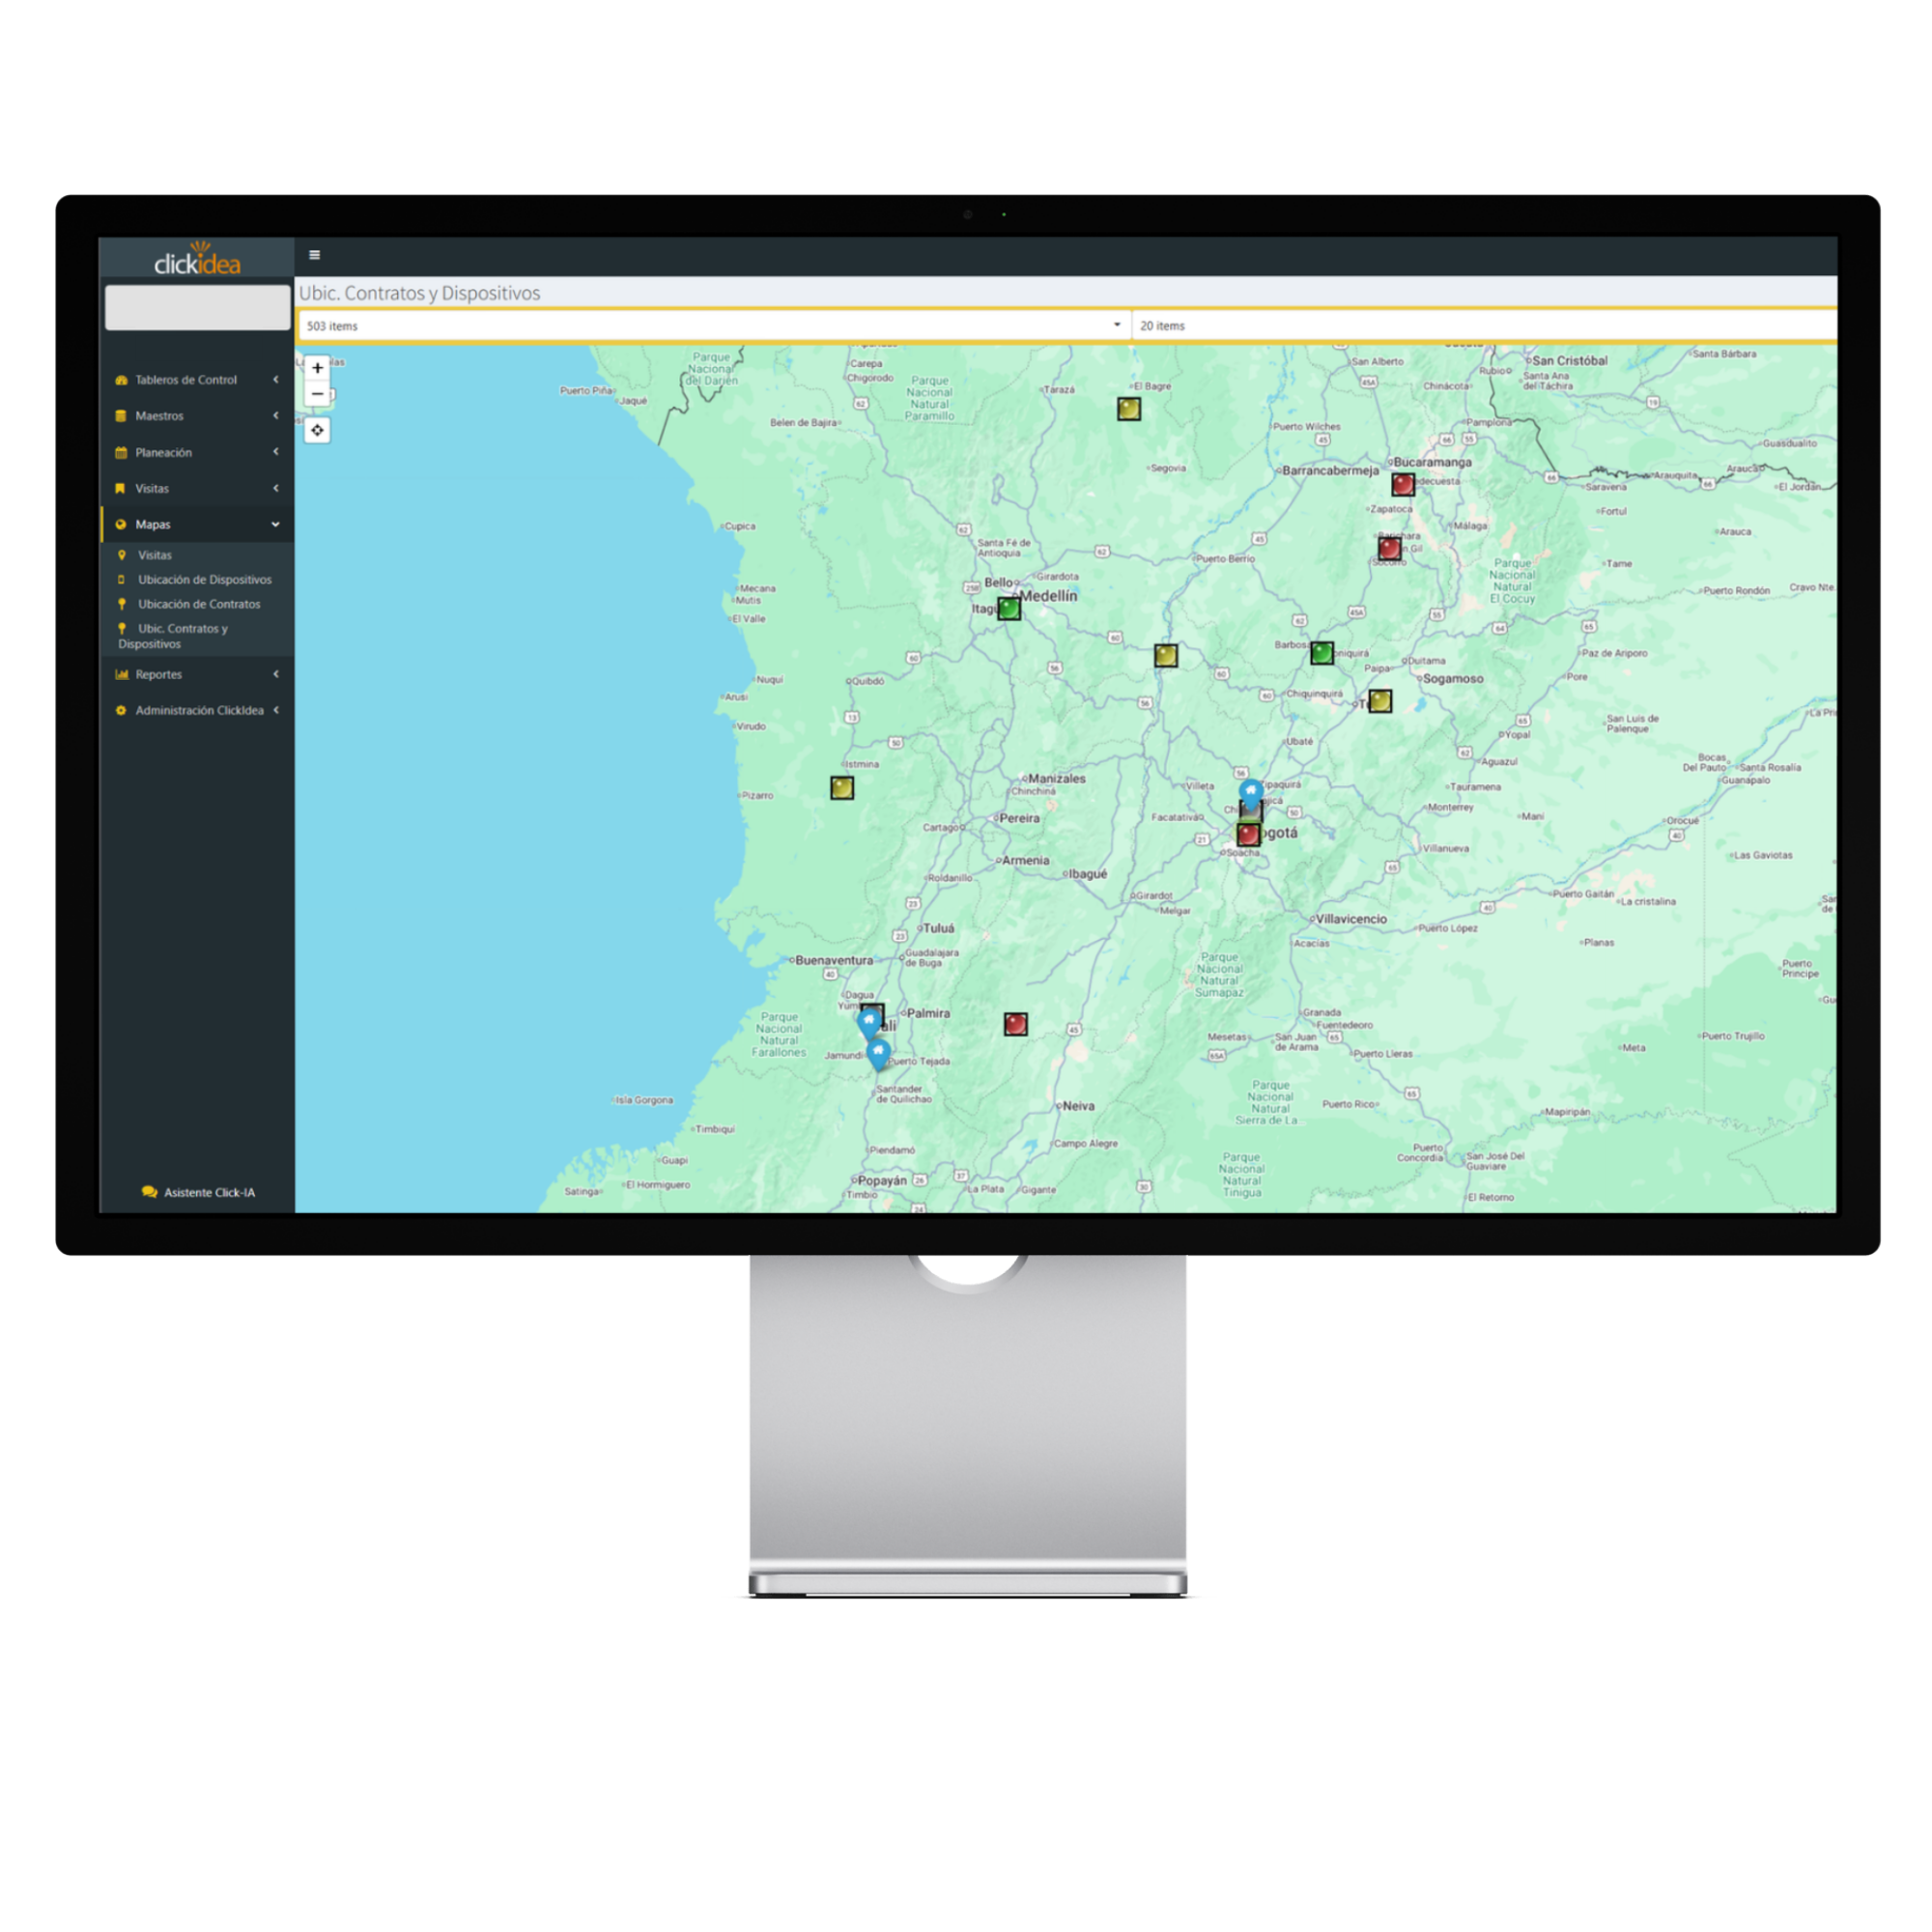Viewport: 1932px width, 1932px height.
Task: Click the Reportes chart icon
Action: 122,674
